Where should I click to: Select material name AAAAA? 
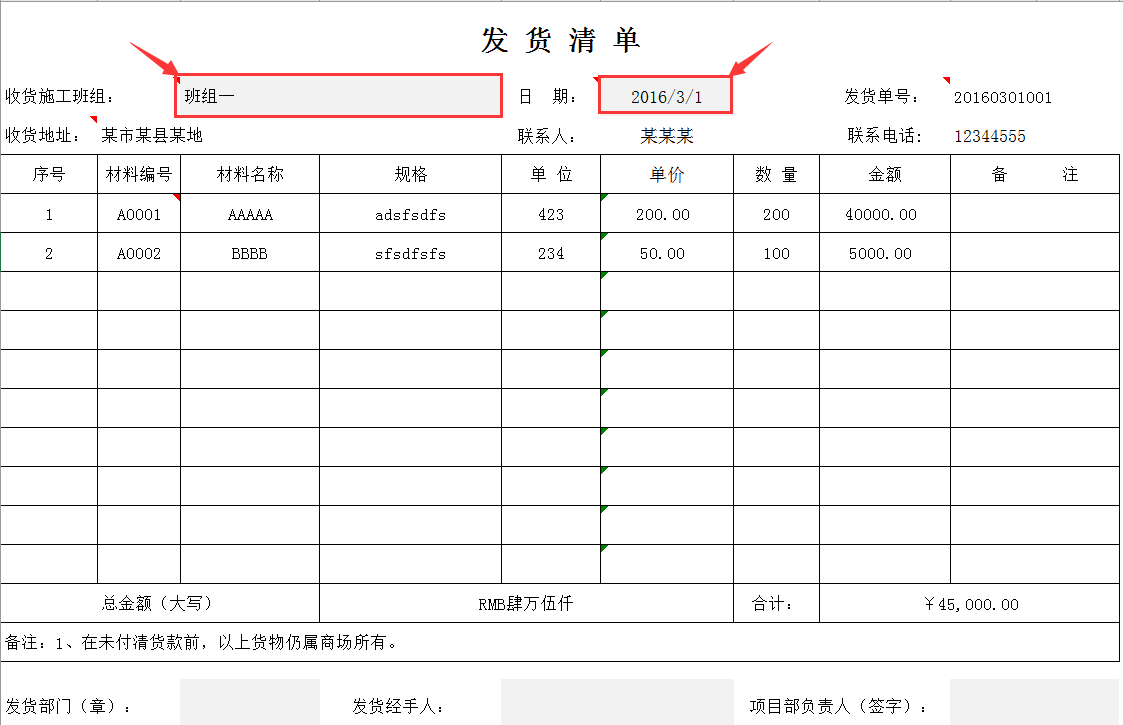250,213
